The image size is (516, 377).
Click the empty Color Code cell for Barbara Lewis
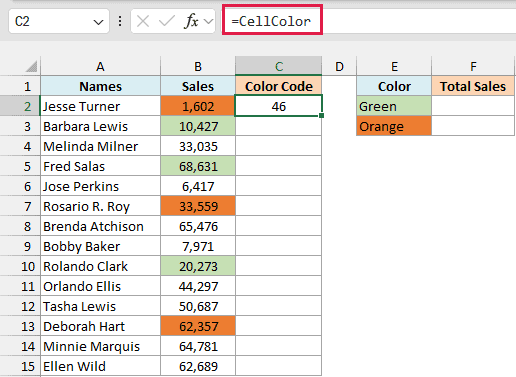(279, 126)
